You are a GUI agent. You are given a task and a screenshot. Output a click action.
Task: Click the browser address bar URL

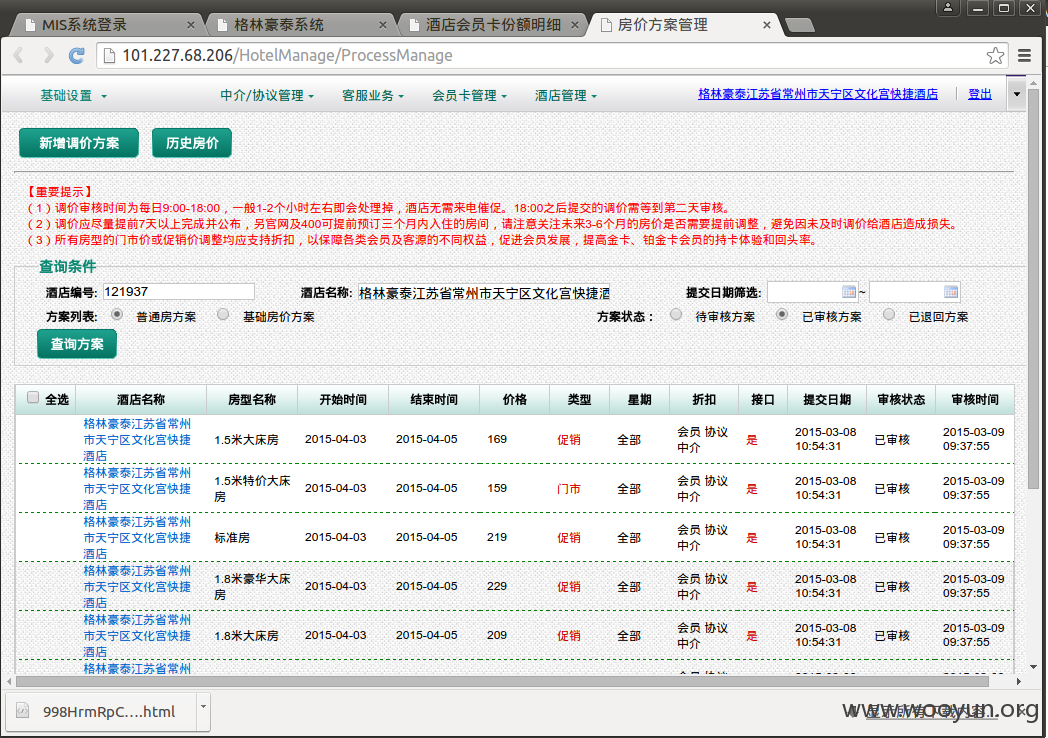287,55
